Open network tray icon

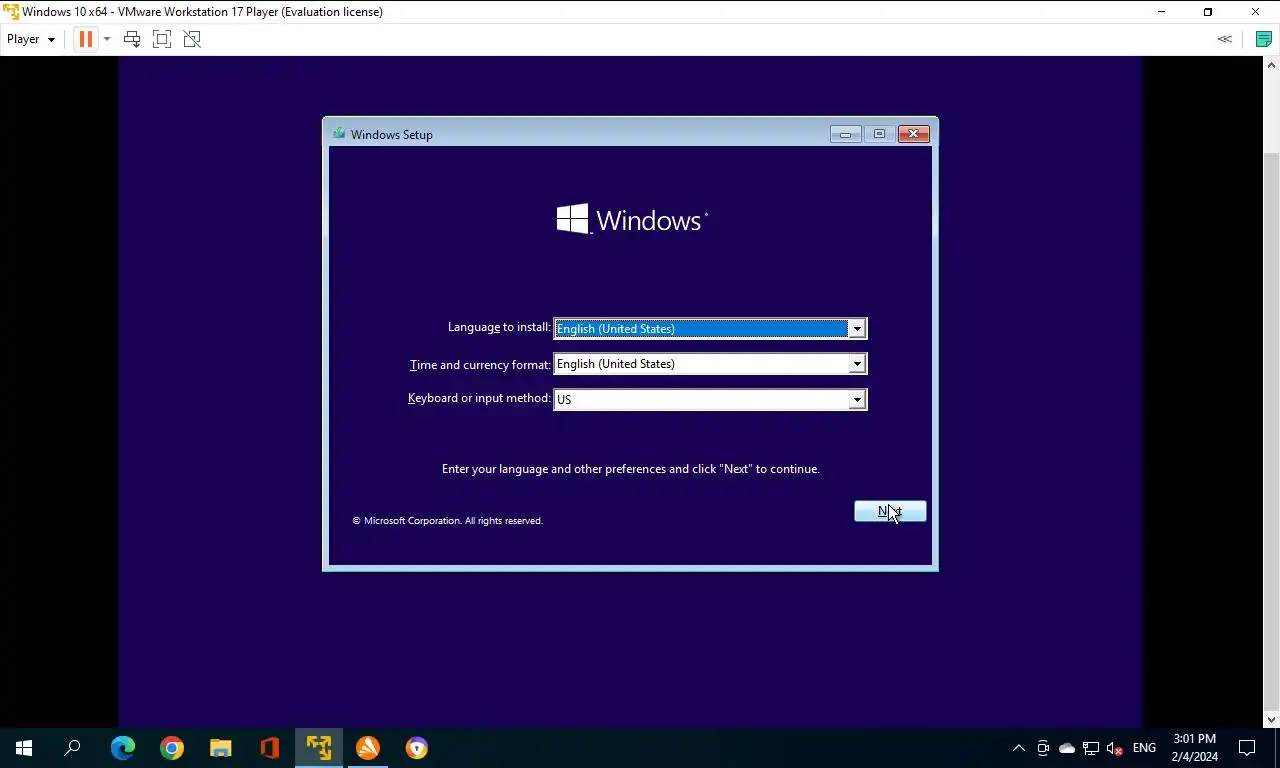tap(1091, 748)
